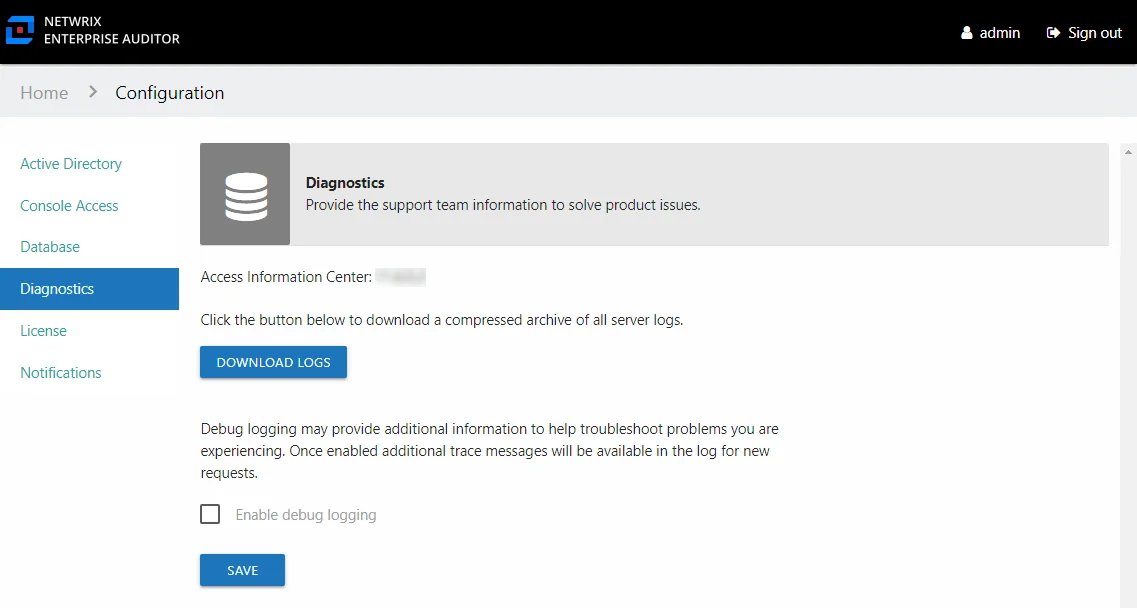The height and width of the screenshot is (608, 1137).
Task: Open Console Access settings
Action: [x=69, y=206]
